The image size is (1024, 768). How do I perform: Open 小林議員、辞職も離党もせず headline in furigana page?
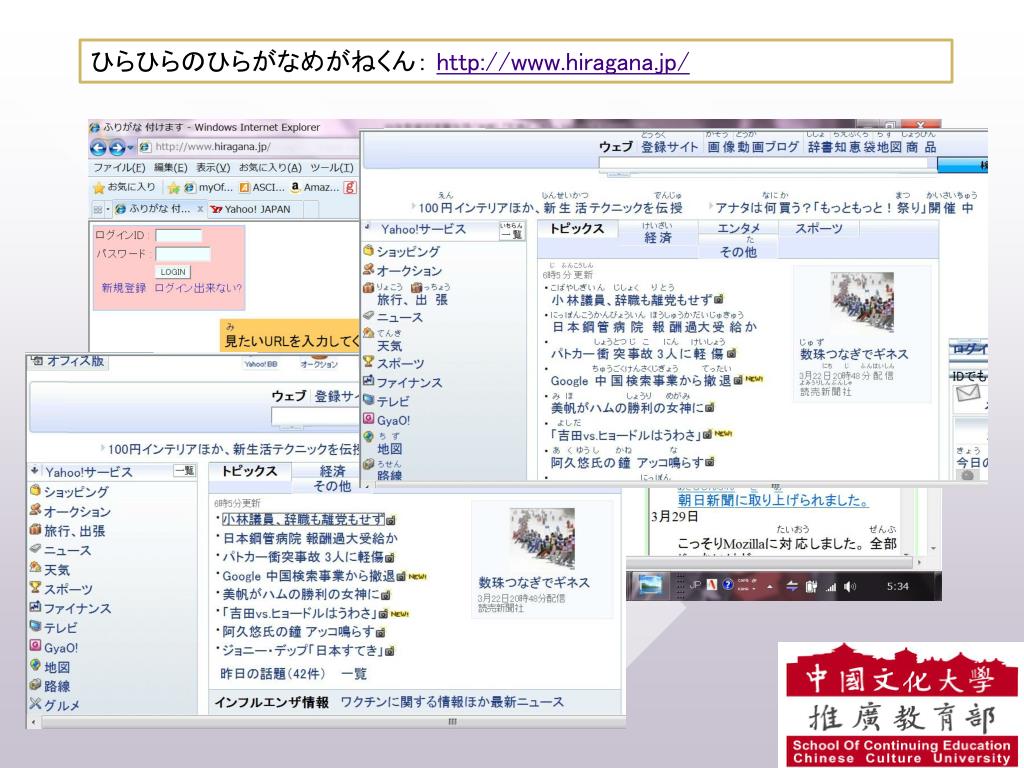click(x=631, y=300)
